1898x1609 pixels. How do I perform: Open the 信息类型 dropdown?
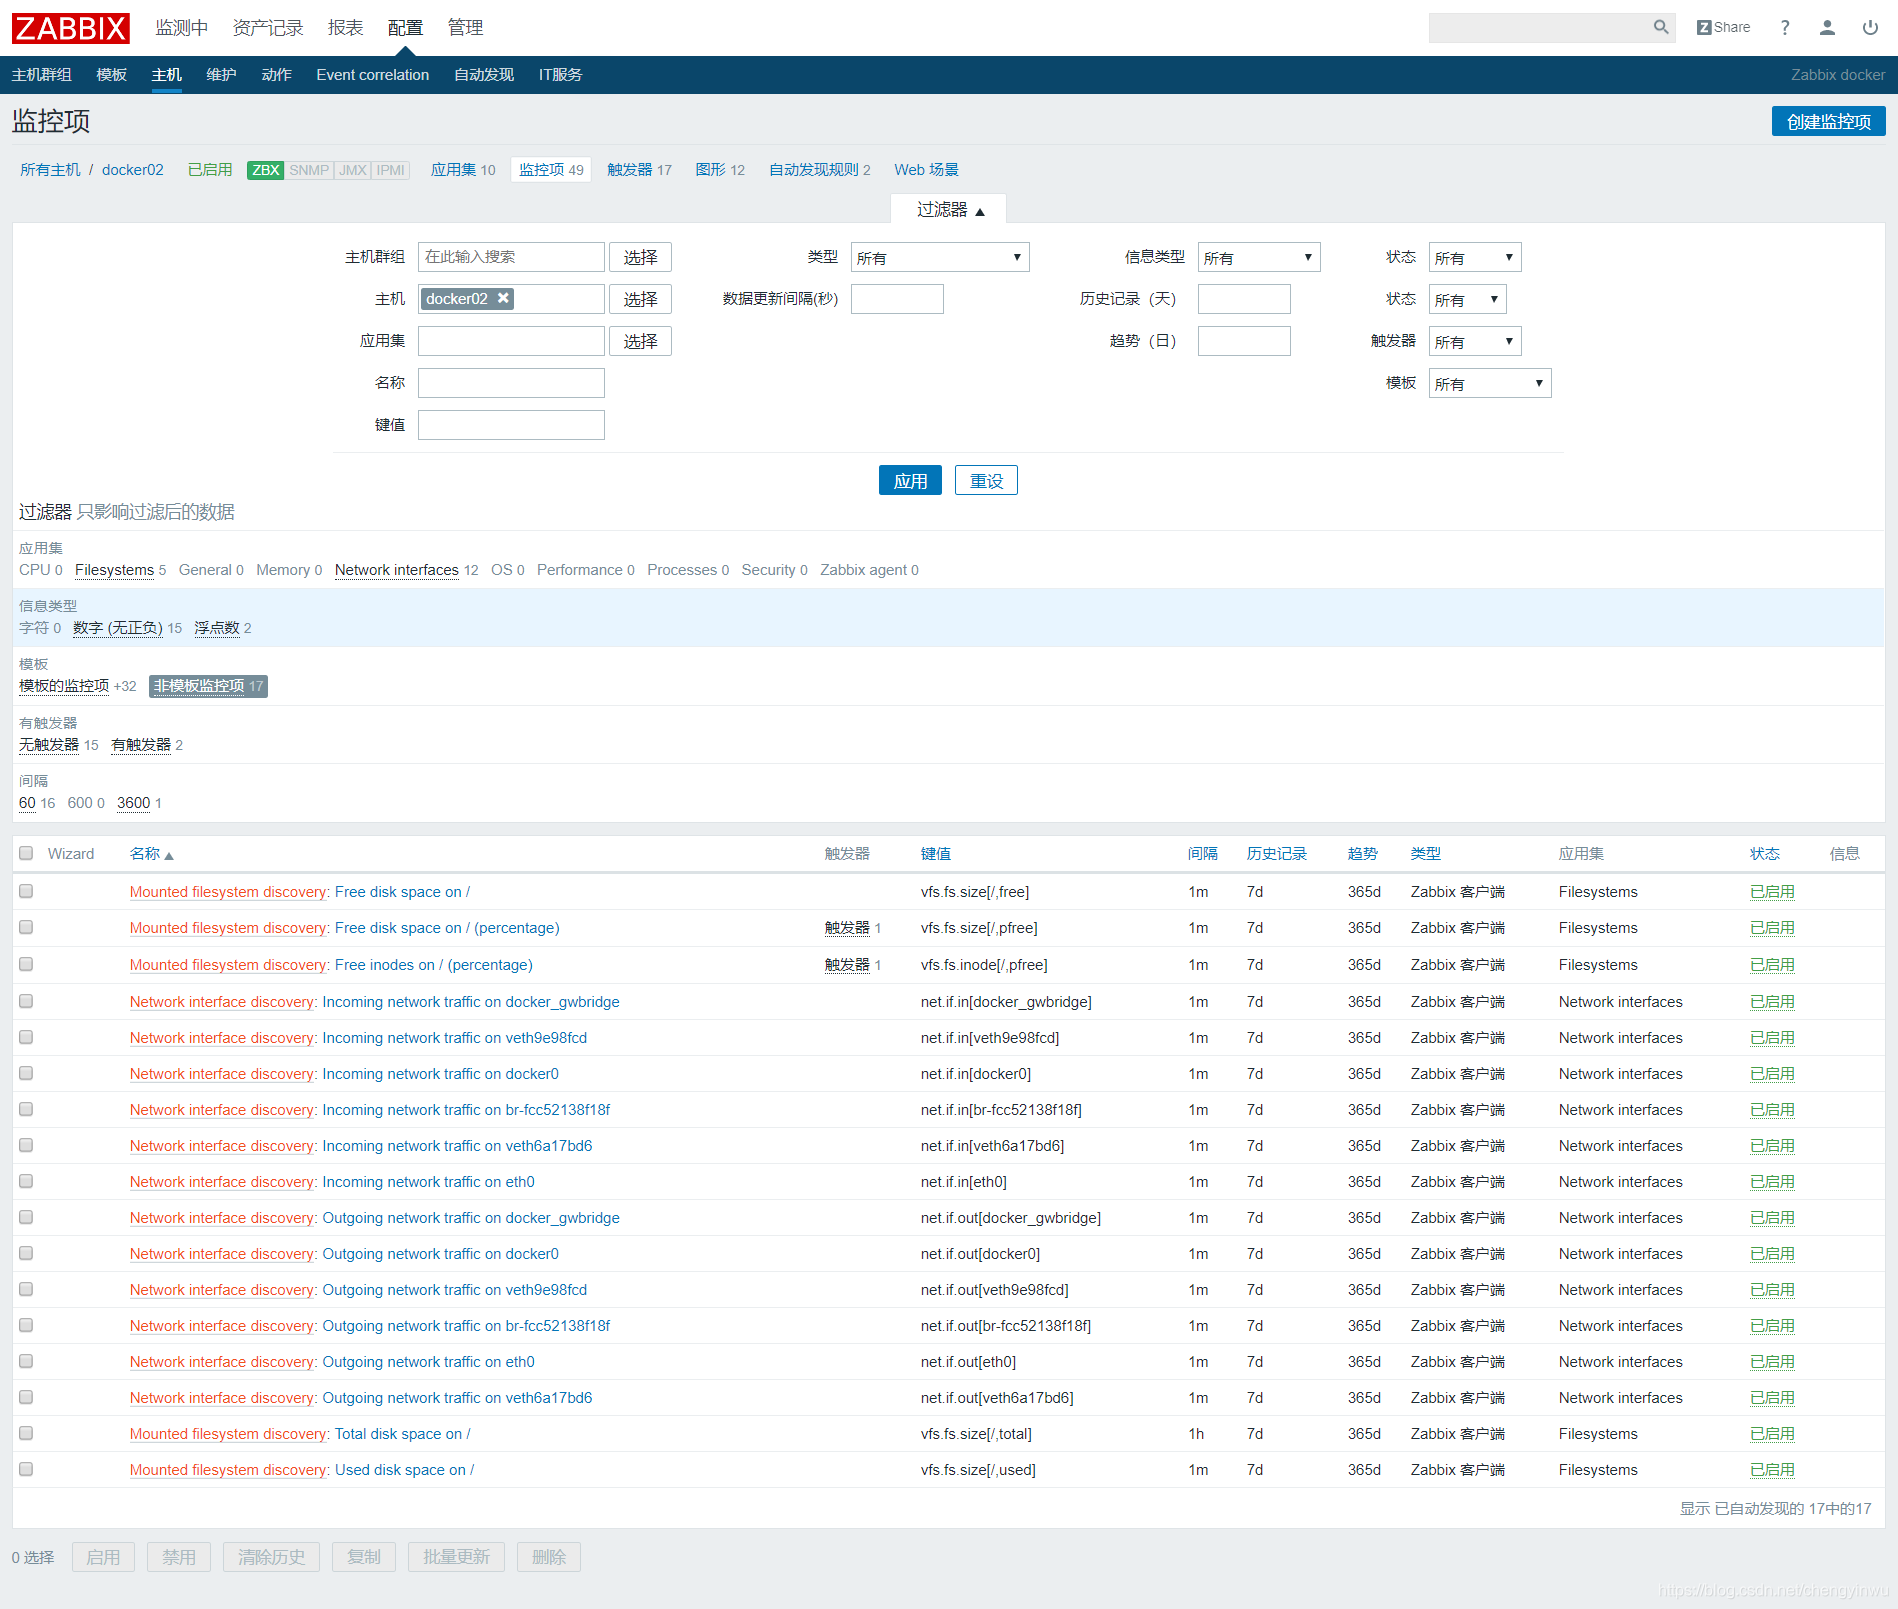(x=1259, y=257)
